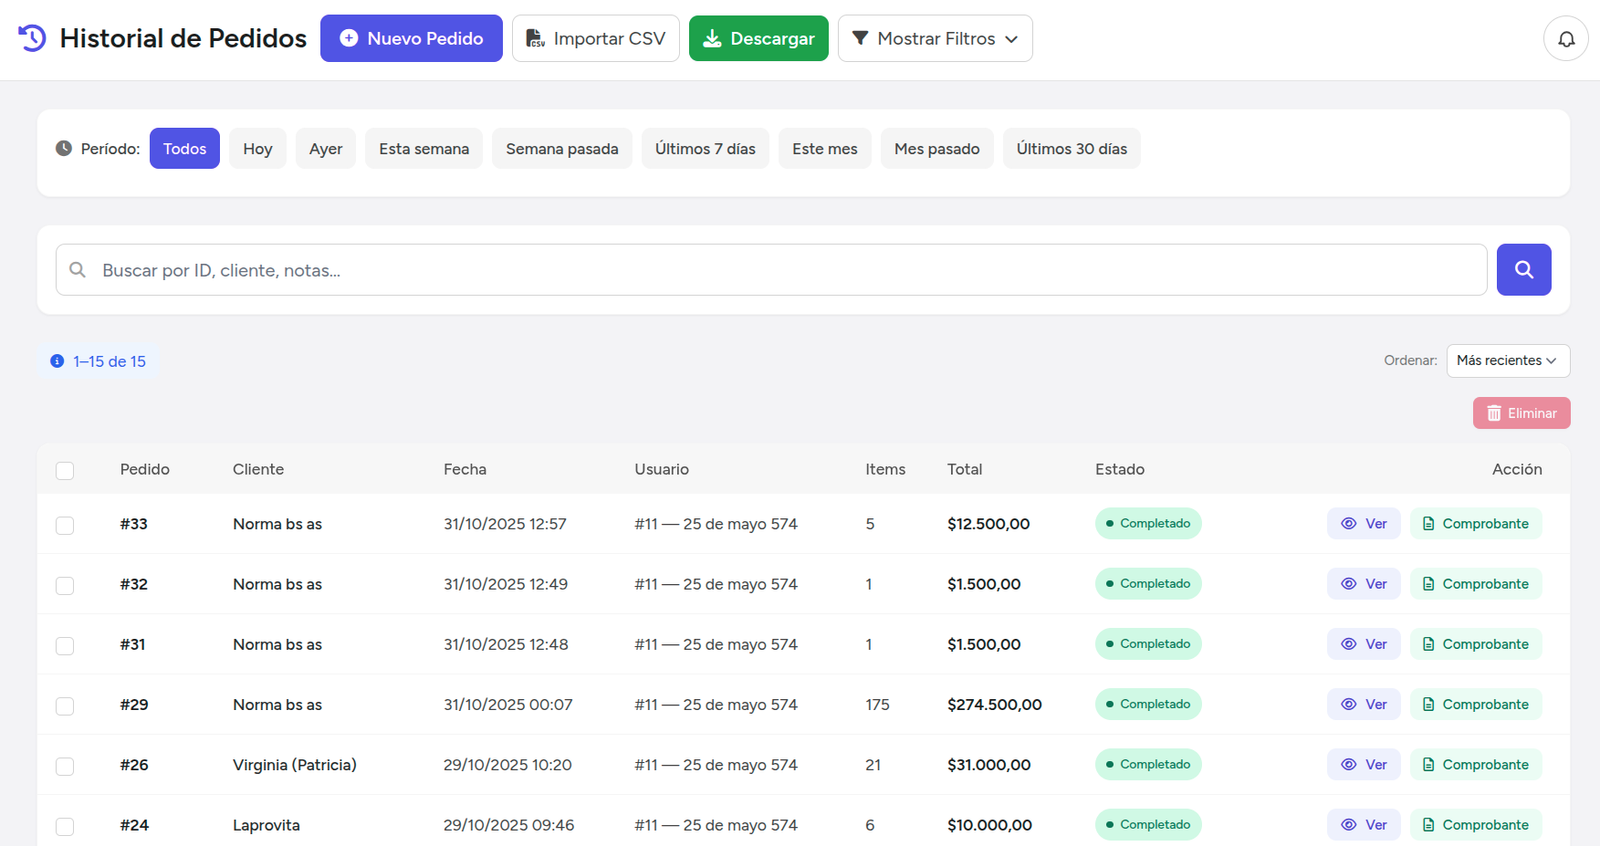
Task: Expand the Mostrar Filtros dropdown
Action: point(934,39)
